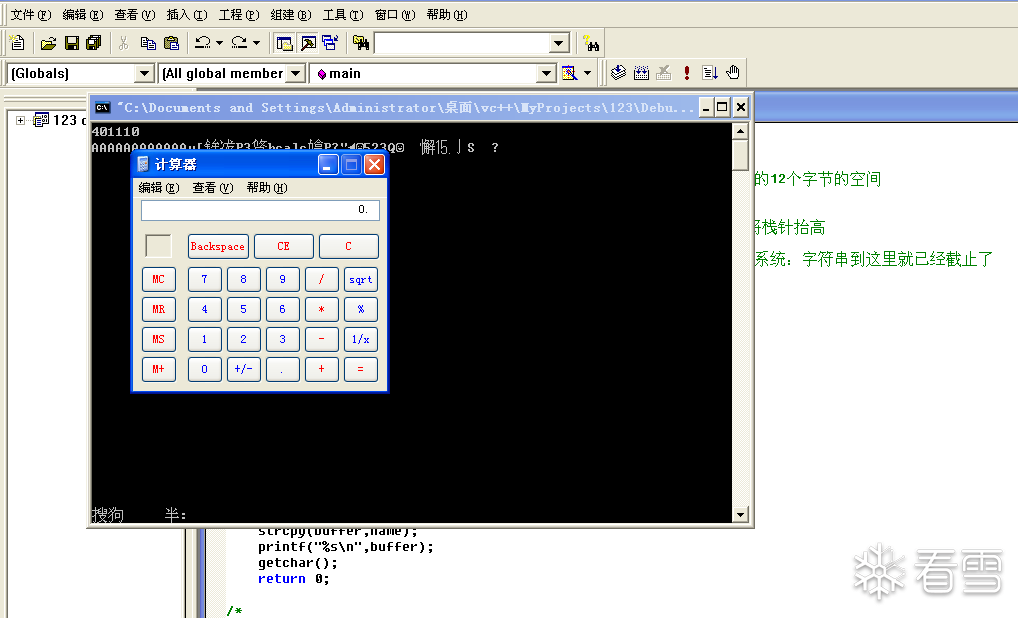Click the console scrollbar up arrow
Image resolution: width=1018 pixels, height=618 pixels.
click(x=740, y=132)
